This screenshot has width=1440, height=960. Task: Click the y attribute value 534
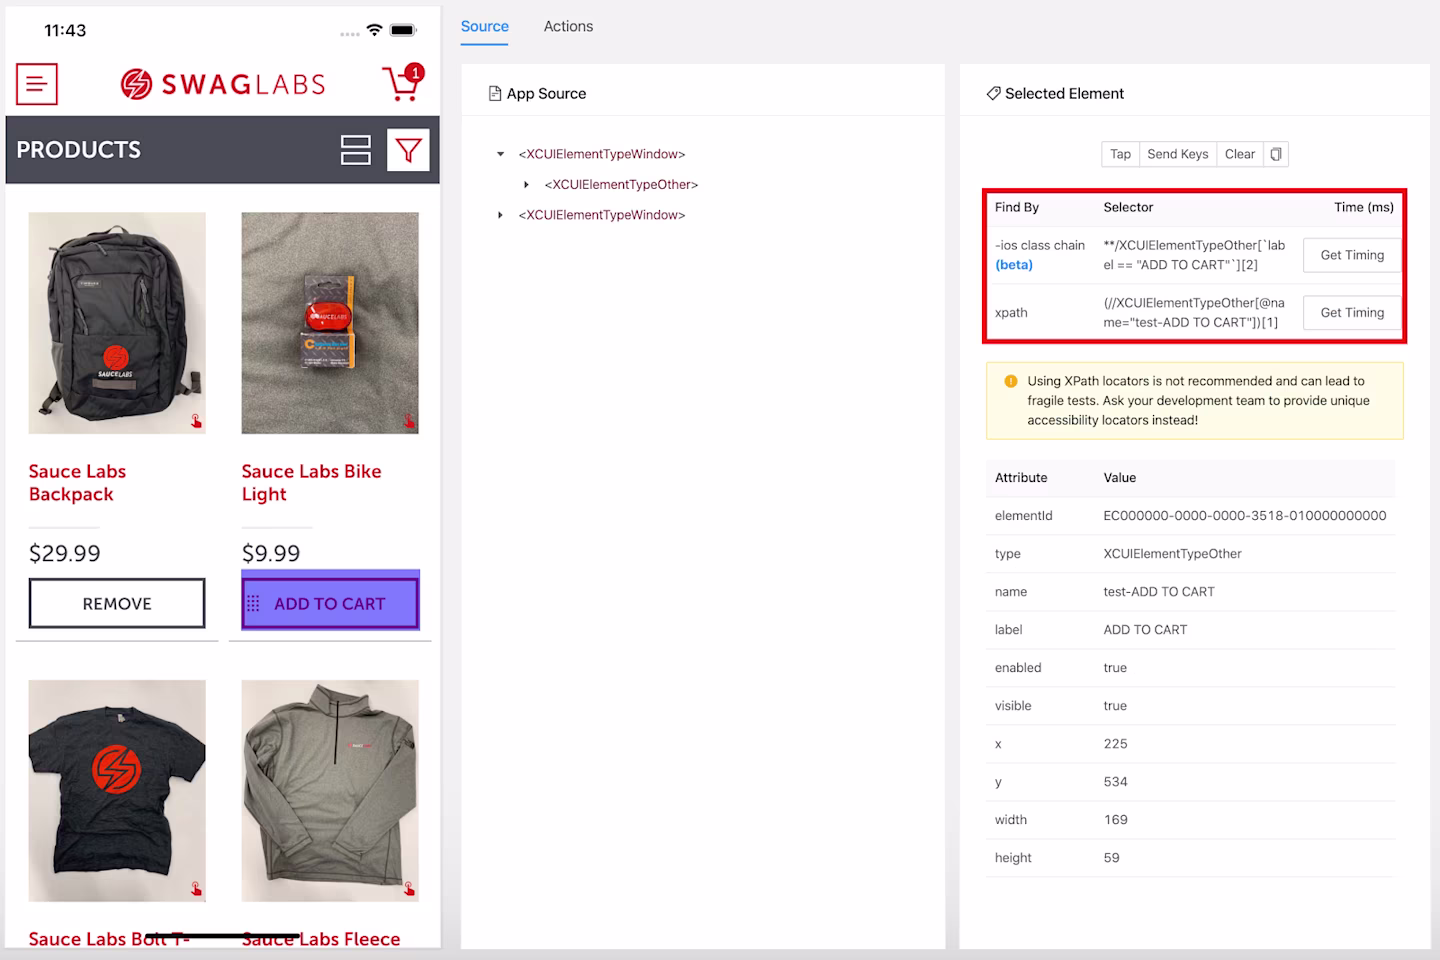click(1115, 782)
